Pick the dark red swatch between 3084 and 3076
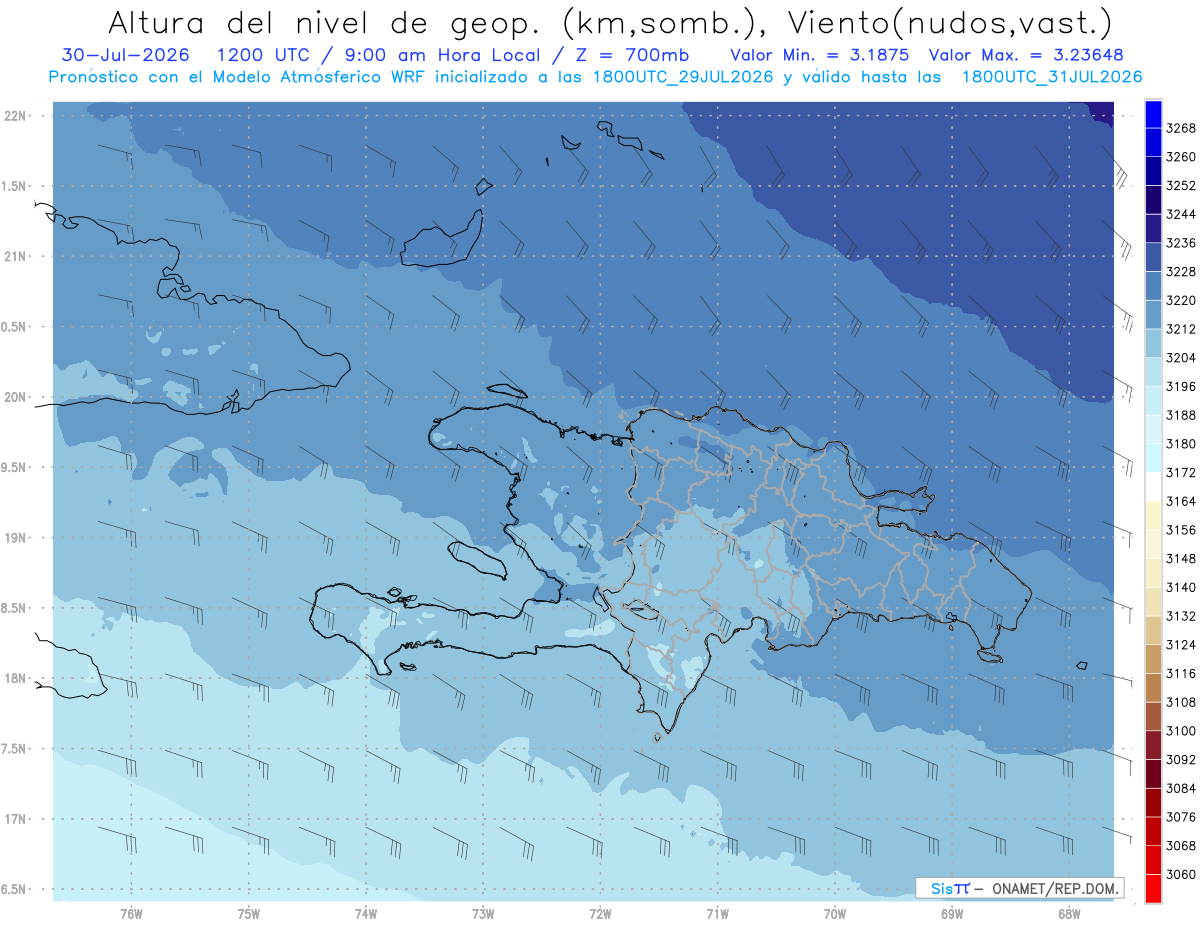 click(x=1152, y=802)
